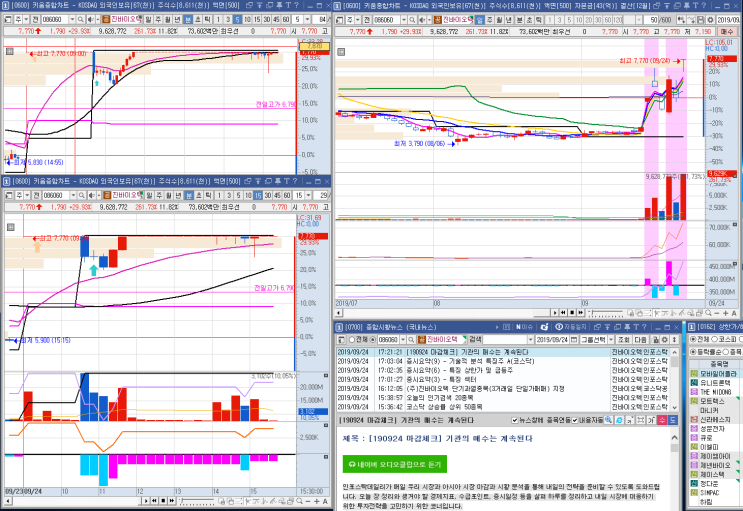The width and height of the screenshot is (743, 511).
Task: Click the sound speaker icon in top-left chart
Action: pos(91,19)
